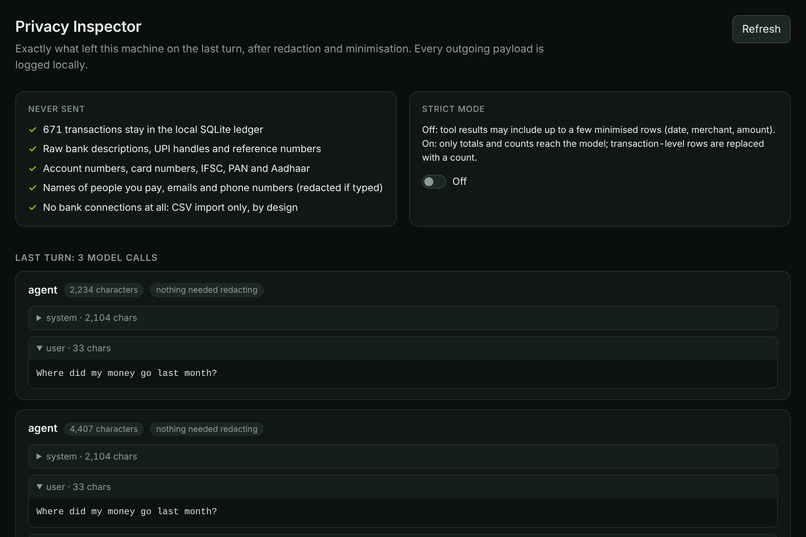Click checkmark beside Names of people row
The height and width of the screenshot is (537, 806).
coord(33,188)
